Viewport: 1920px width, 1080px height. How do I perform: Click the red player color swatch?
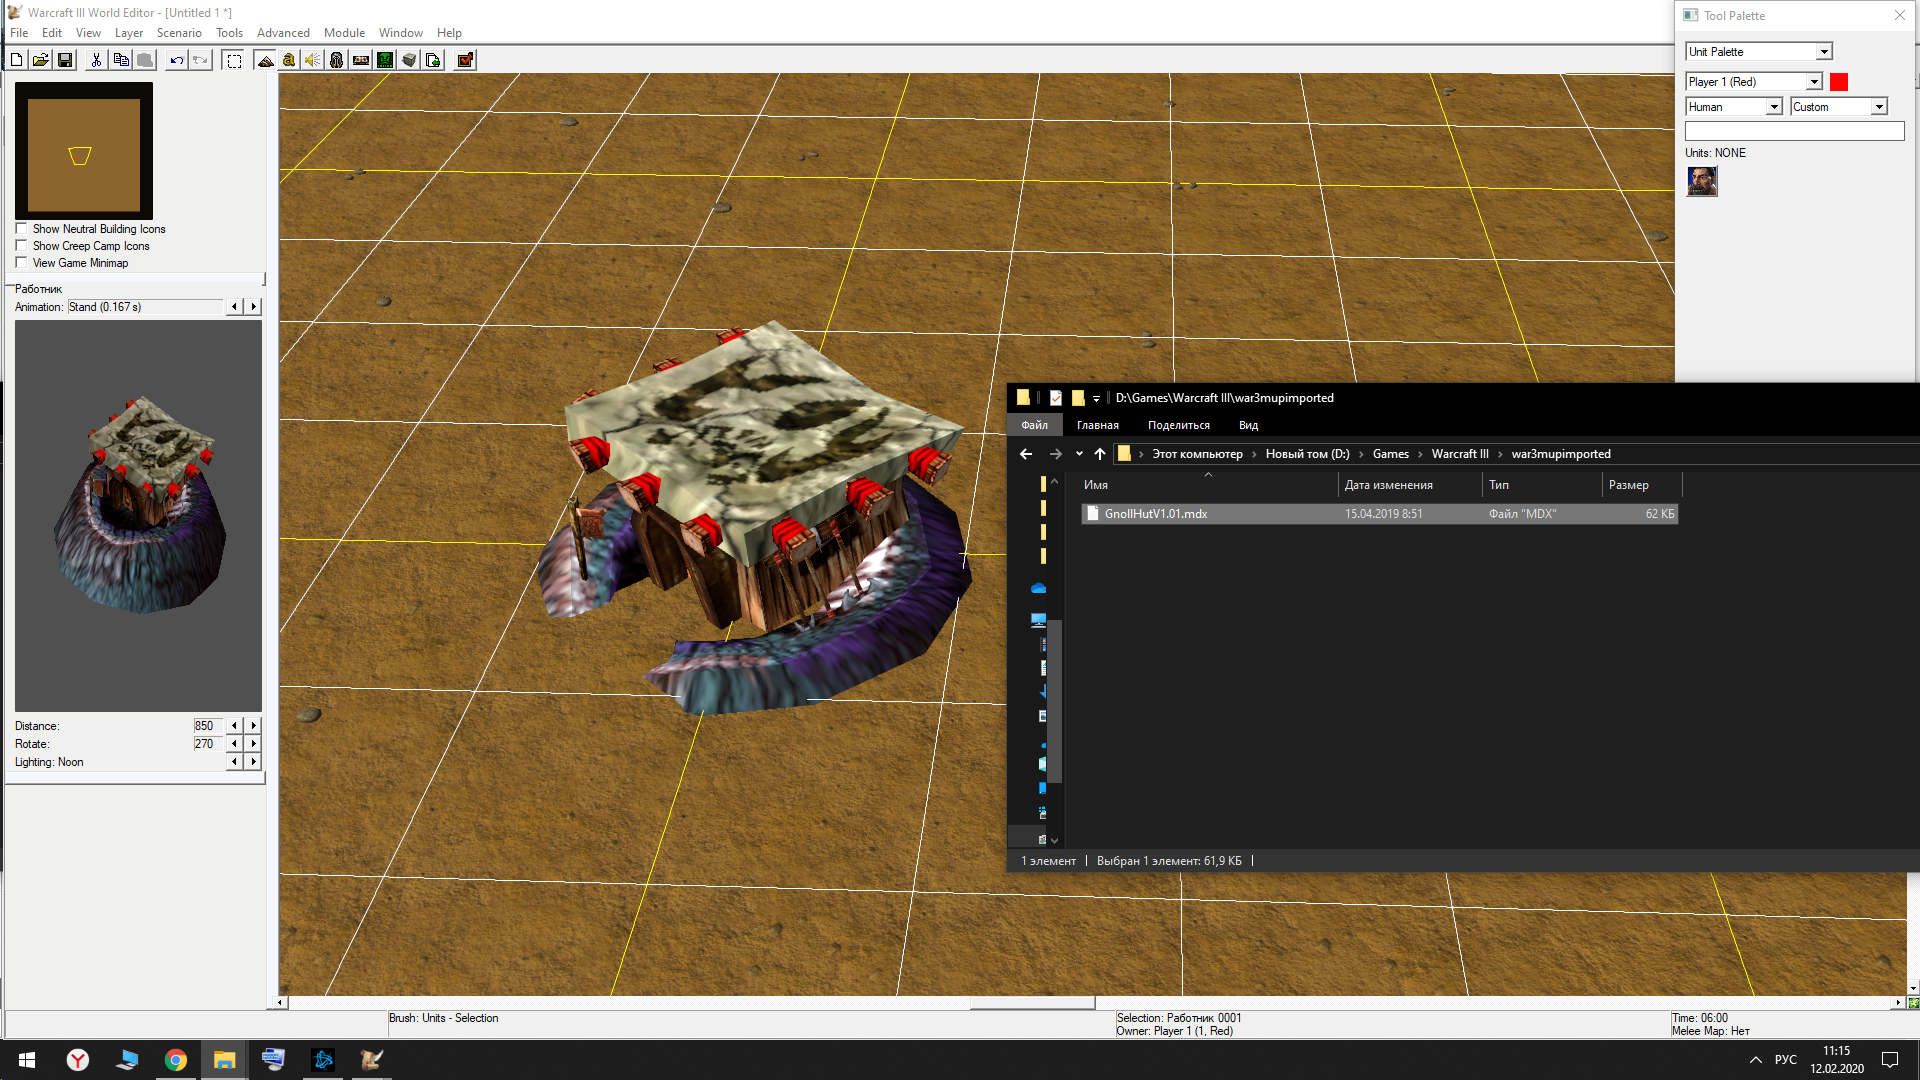(x=1839, y=82)
